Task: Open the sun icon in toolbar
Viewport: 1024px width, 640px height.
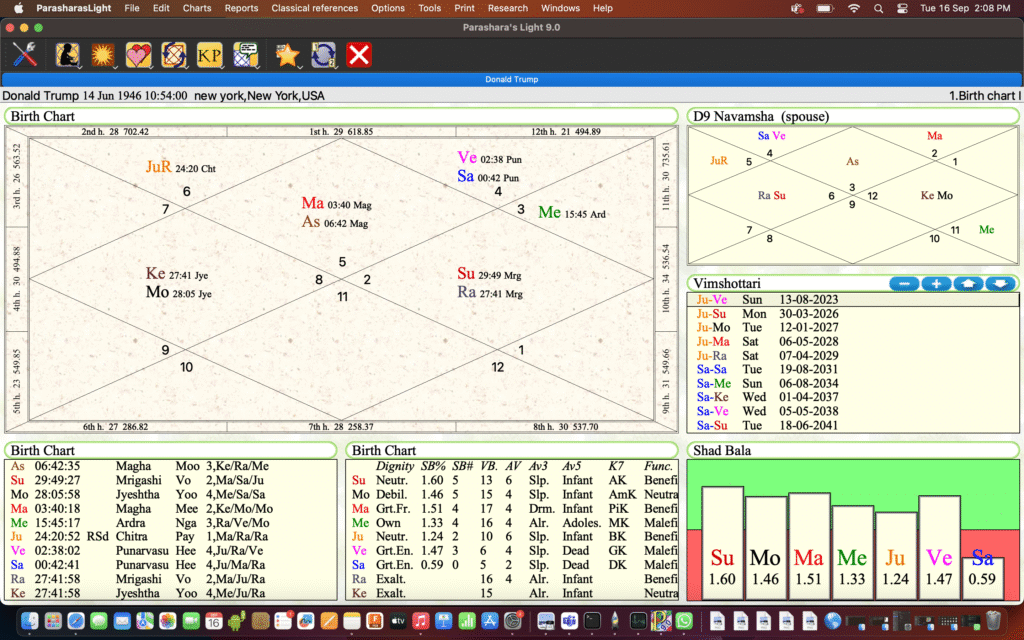Action: coord(103,55)
